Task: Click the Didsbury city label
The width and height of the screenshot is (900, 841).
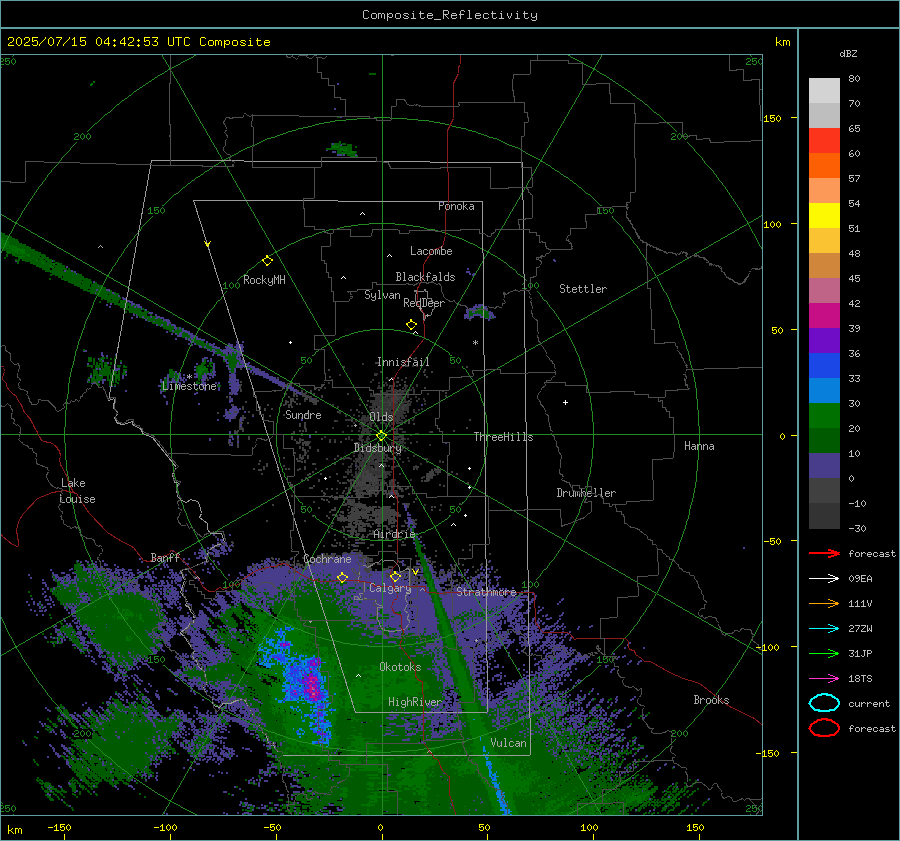Action: click(378, 448)
